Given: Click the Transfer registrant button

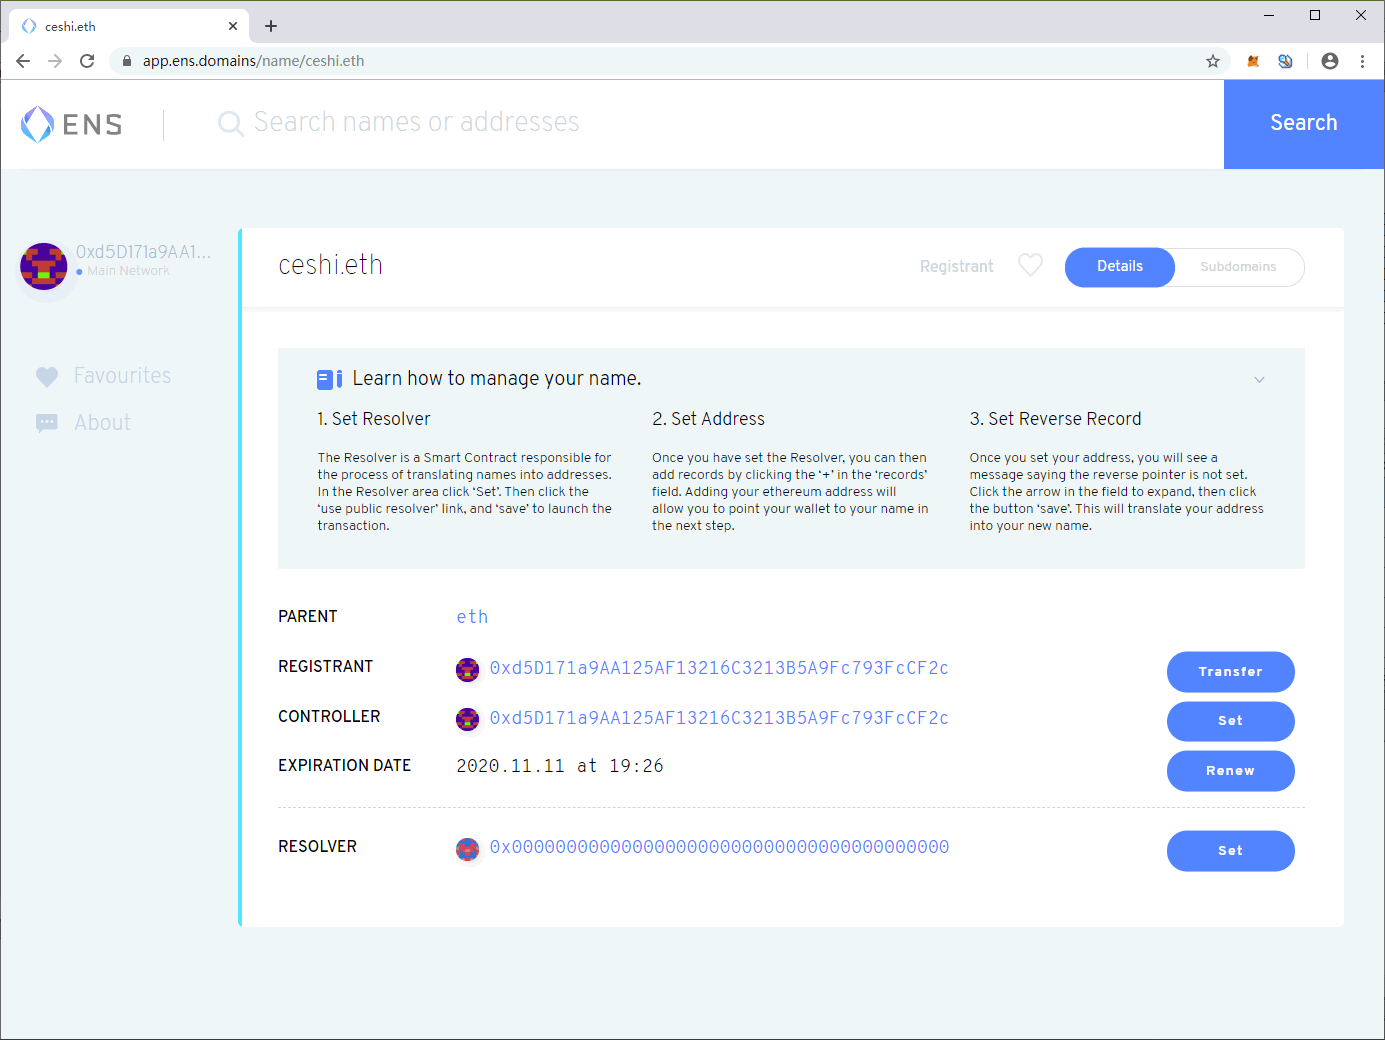Looking at the screenshot, I should click(1231, 672).
